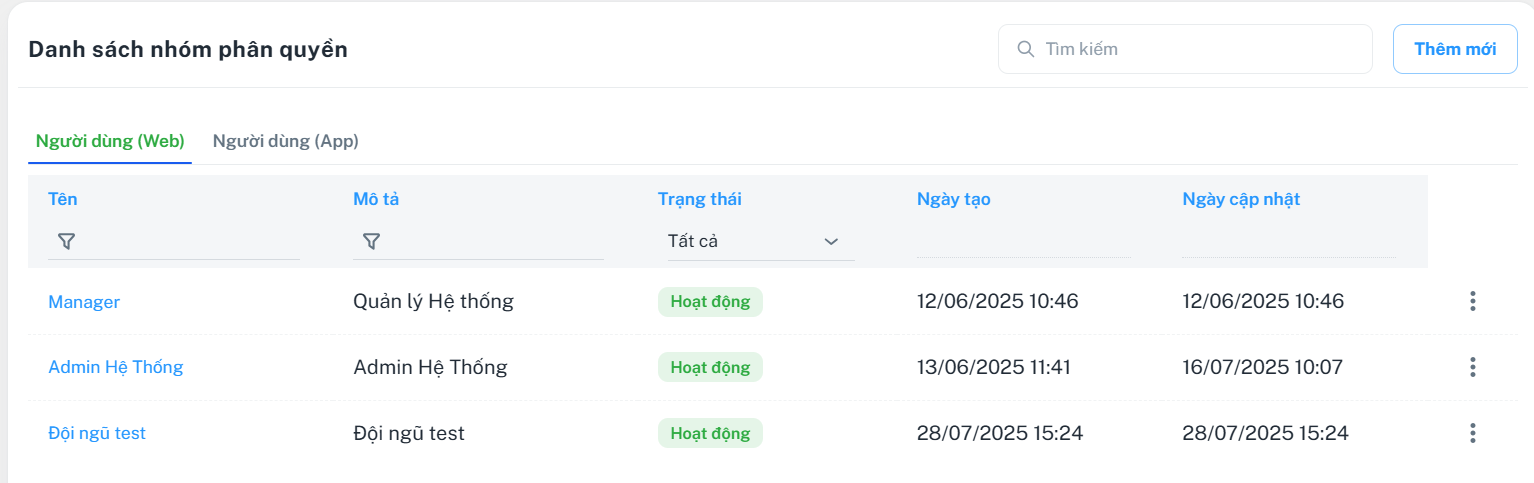
Task: Click filter icon under Mô tả column
Action: [371, 241]
